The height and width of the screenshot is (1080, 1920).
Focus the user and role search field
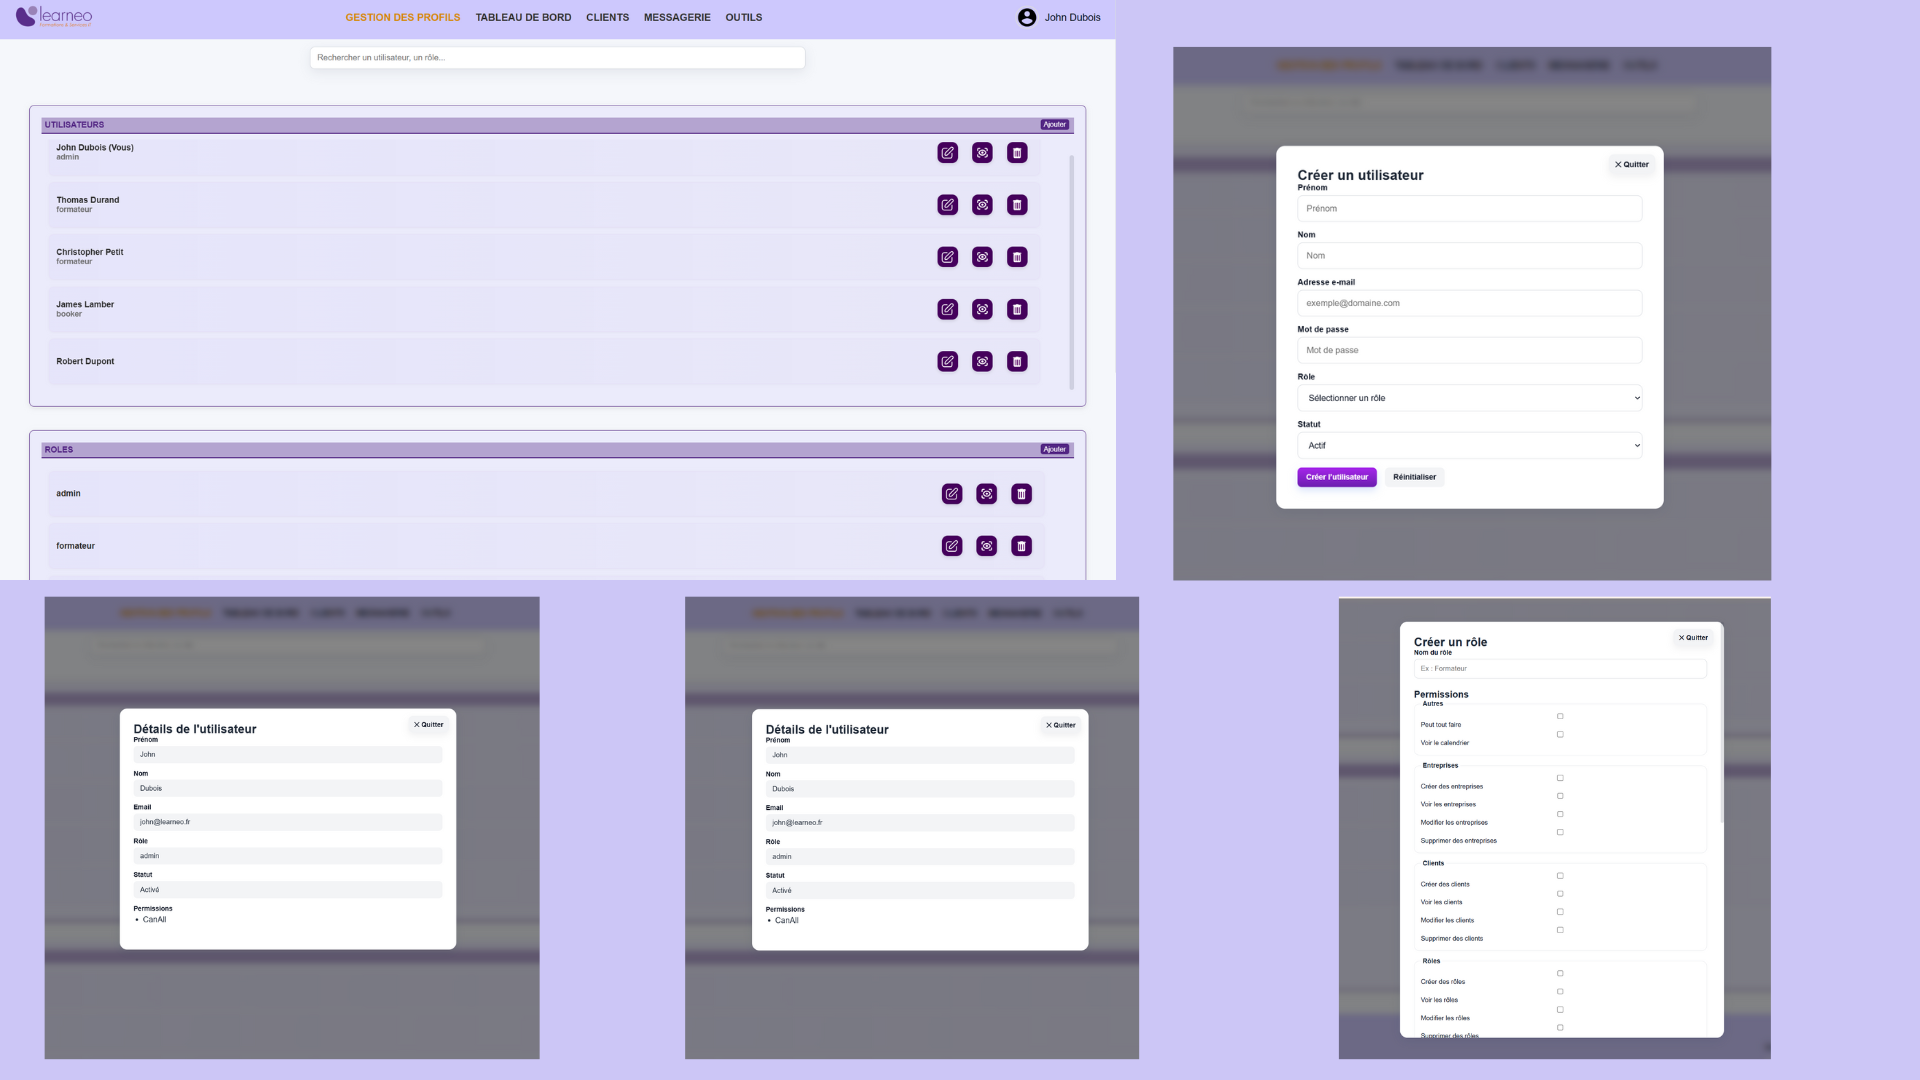click(557, 58)
